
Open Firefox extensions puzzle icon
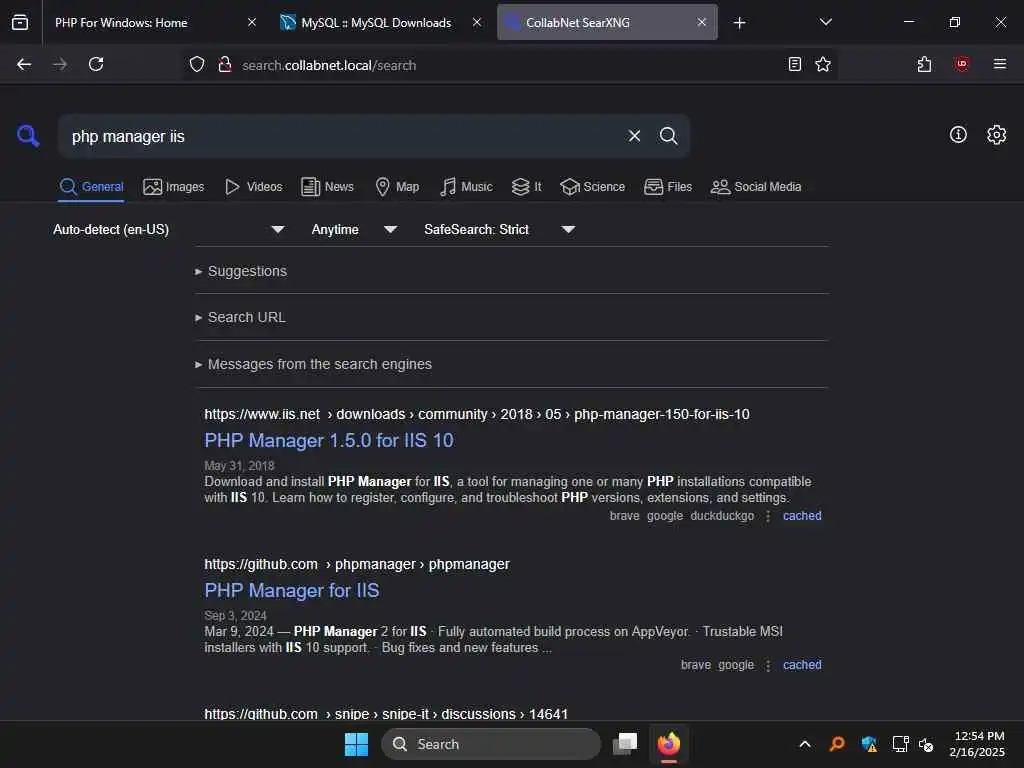pos(924,64)
